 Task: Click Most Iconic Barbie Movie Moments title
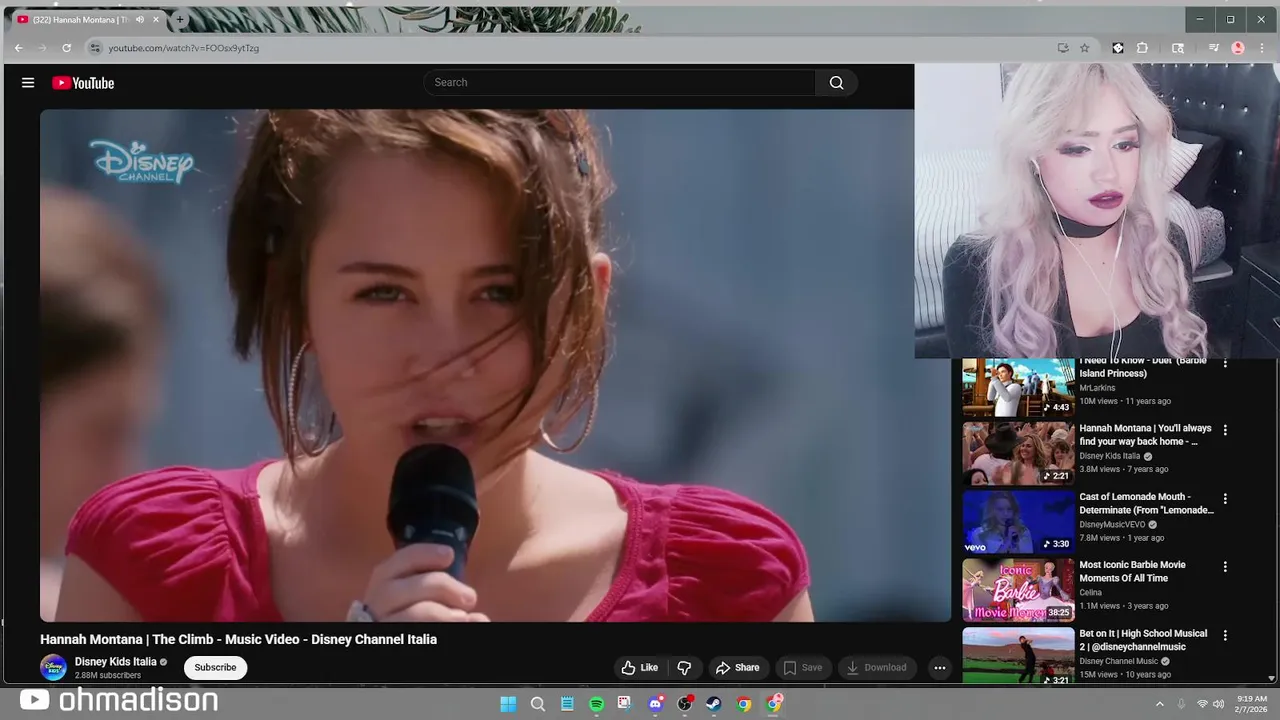click(x=1132, y=571)
